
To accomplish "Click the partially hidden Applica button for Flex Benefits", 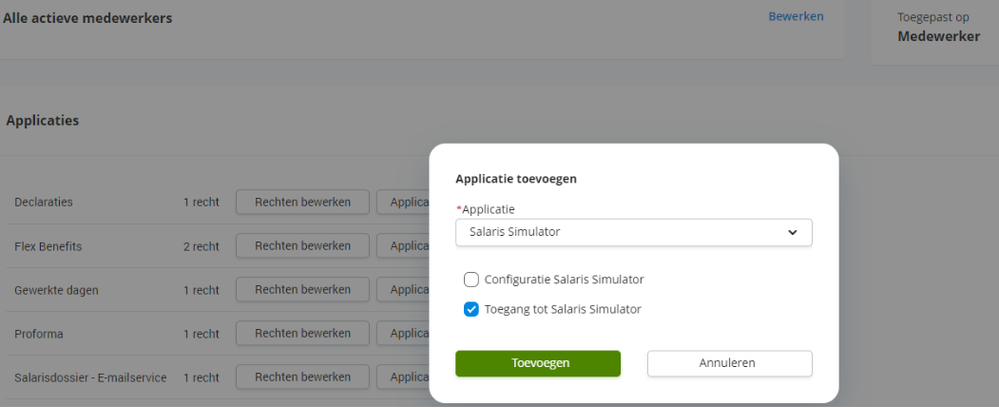I will coord(404,246).
